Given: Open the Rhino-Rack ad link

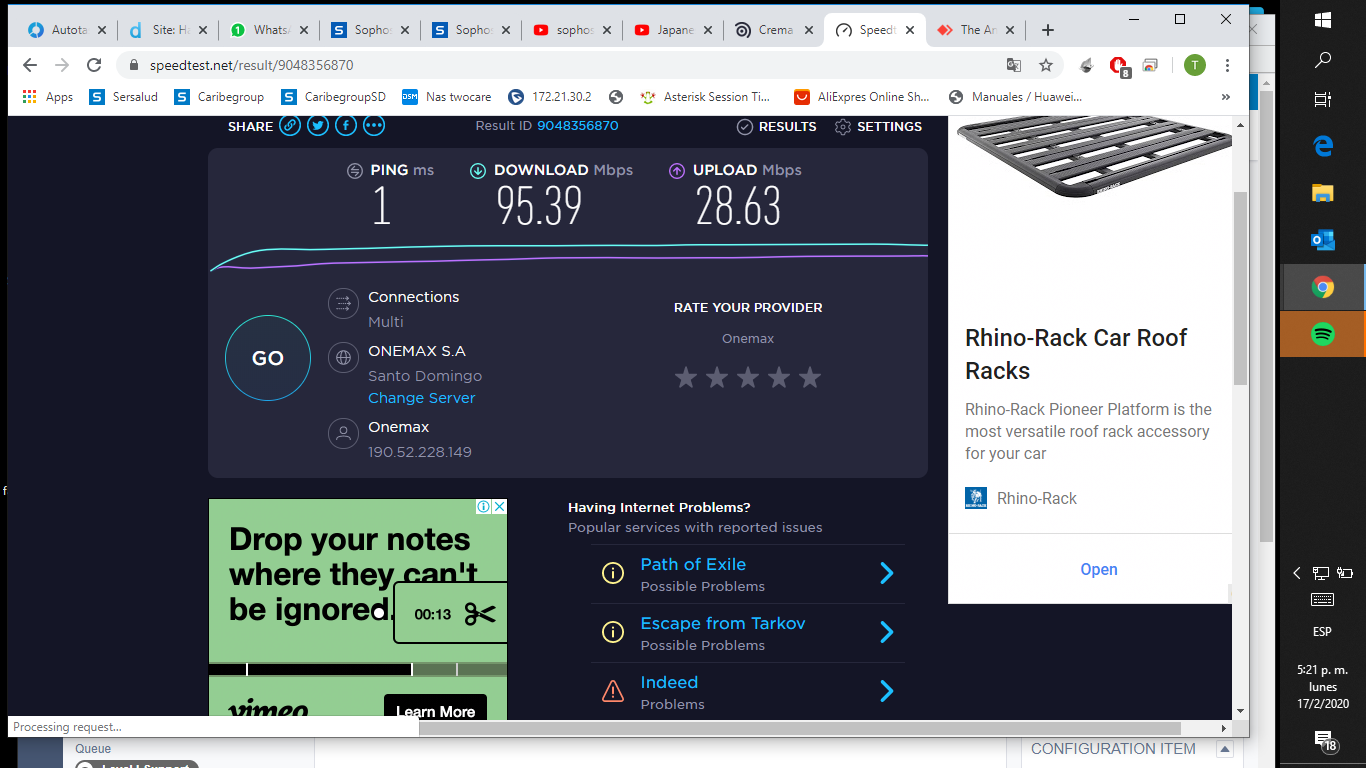Looking at the screenshot, I should tap(1098, 569).
